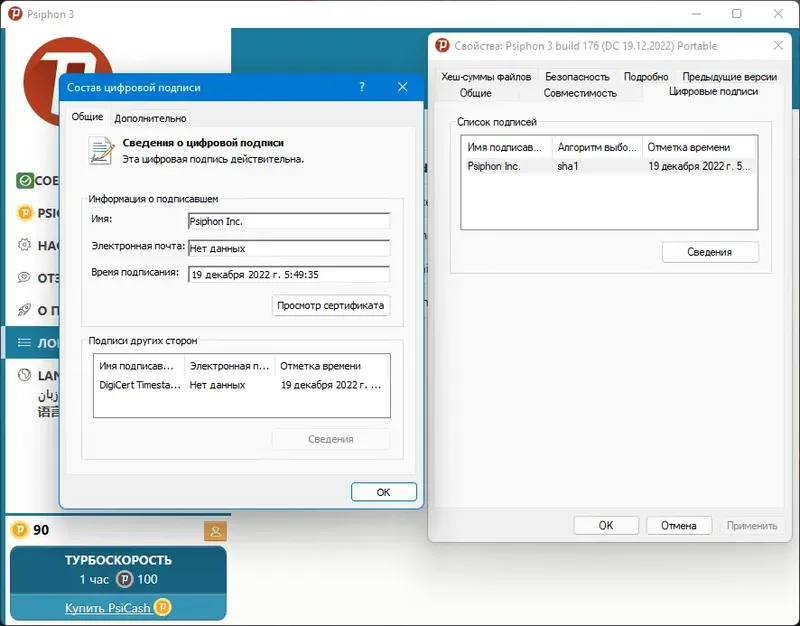Select the PsiCash coin icon in sidebar
Image resolution: width=800 pixels, height=626 pixels.
pos(27,213)
